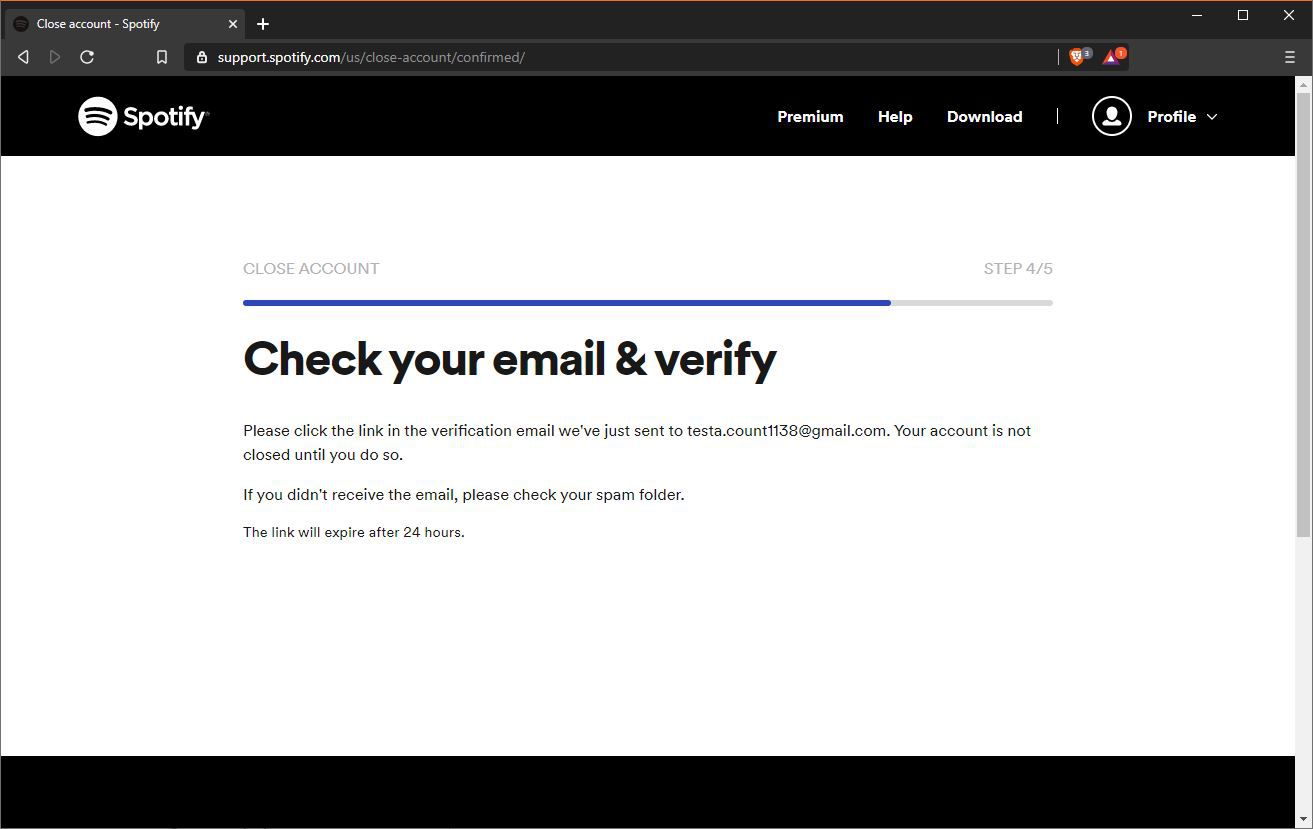This screenshot has width=1313, height=829.
Task: Click the 'STEP 4/5' label
Action: coord(1018,269)
